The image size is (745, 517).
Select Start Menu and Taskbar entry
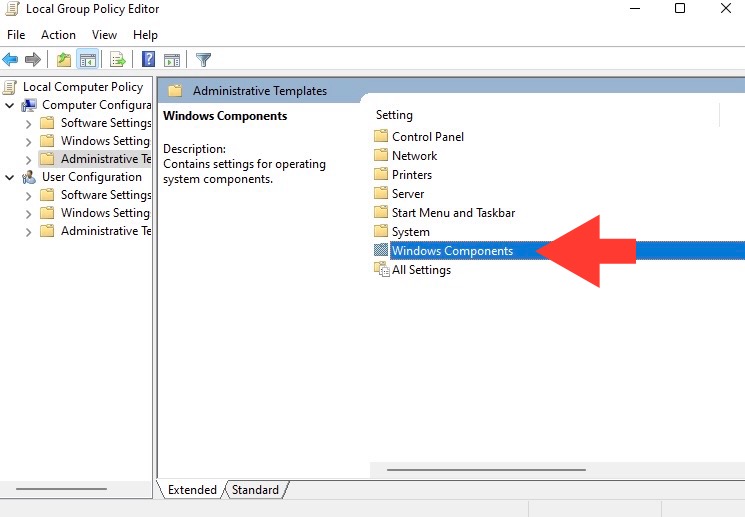pos(453,213)
